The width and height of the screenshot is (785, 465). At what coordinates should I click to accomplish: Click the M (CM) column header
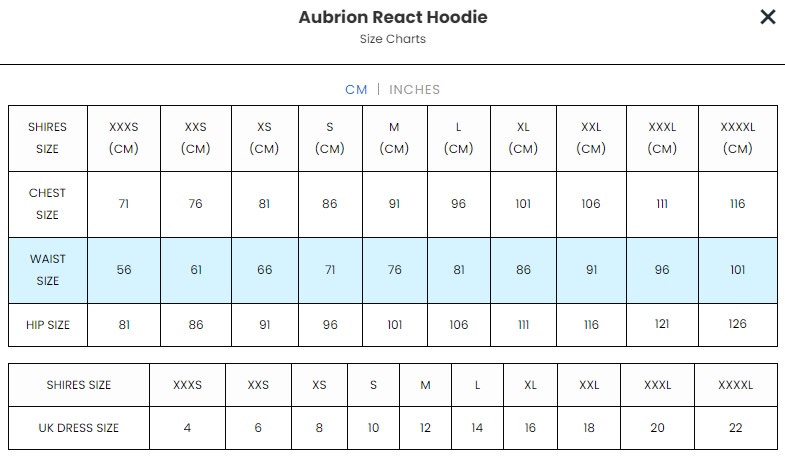coord(394,138)
